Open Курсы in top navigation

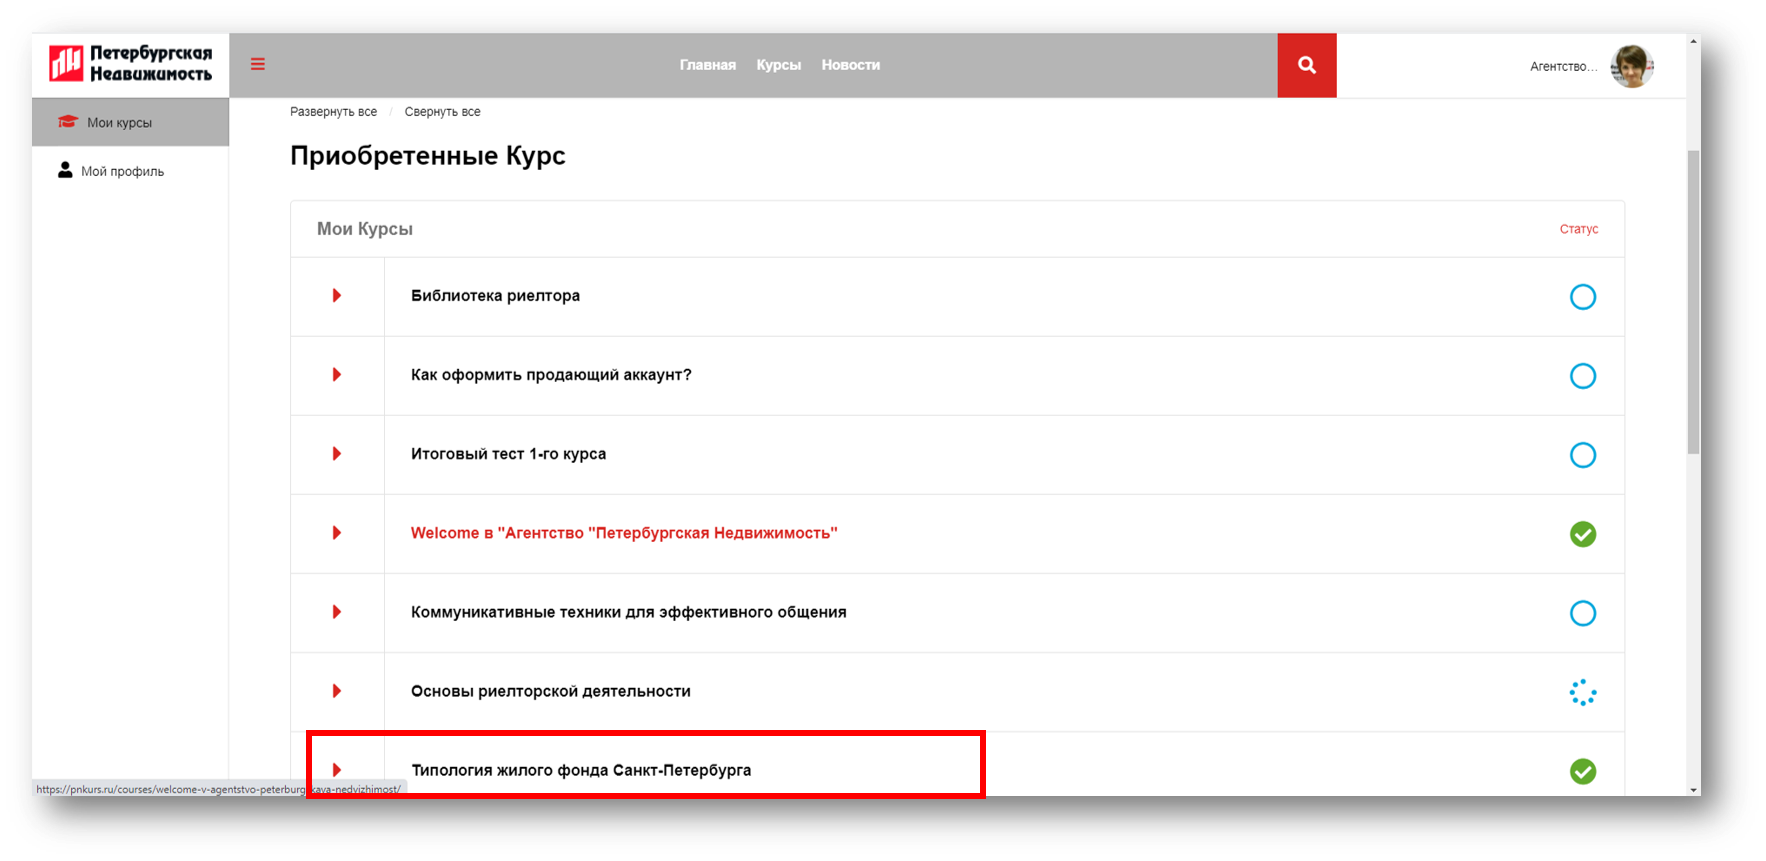(x=779, y=65)
